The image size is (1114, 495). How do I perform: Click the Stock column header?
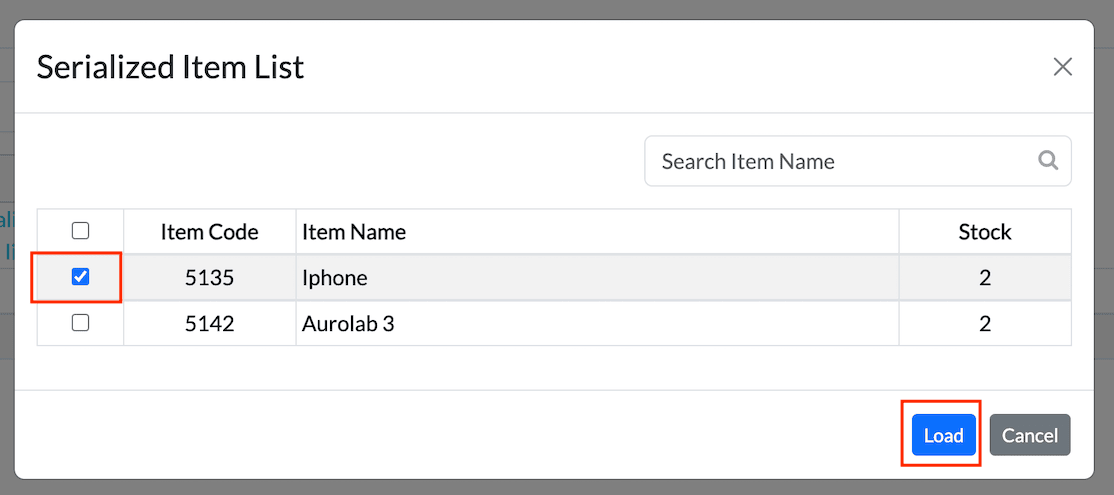(984, 232)
